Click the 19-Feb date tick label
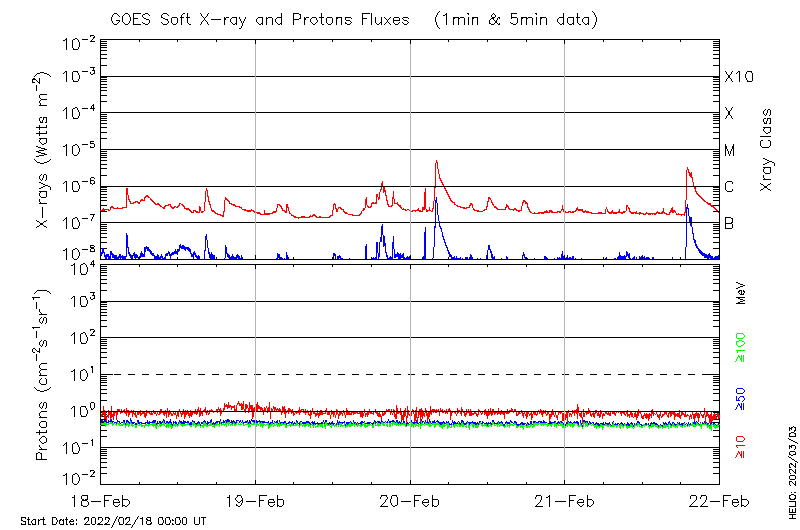This screenshot has width=800, height=530. tap(255, 501)
